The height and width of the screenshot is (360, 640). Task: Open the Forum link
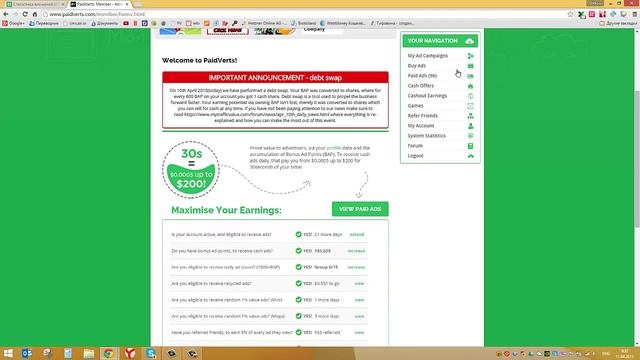point(415,146)
